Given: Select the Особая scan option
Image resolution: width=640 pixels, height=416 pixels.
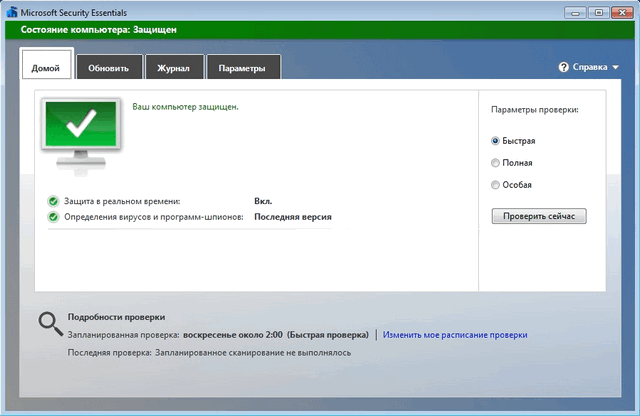Looking at the screenshot, I should tap(496, 184).
